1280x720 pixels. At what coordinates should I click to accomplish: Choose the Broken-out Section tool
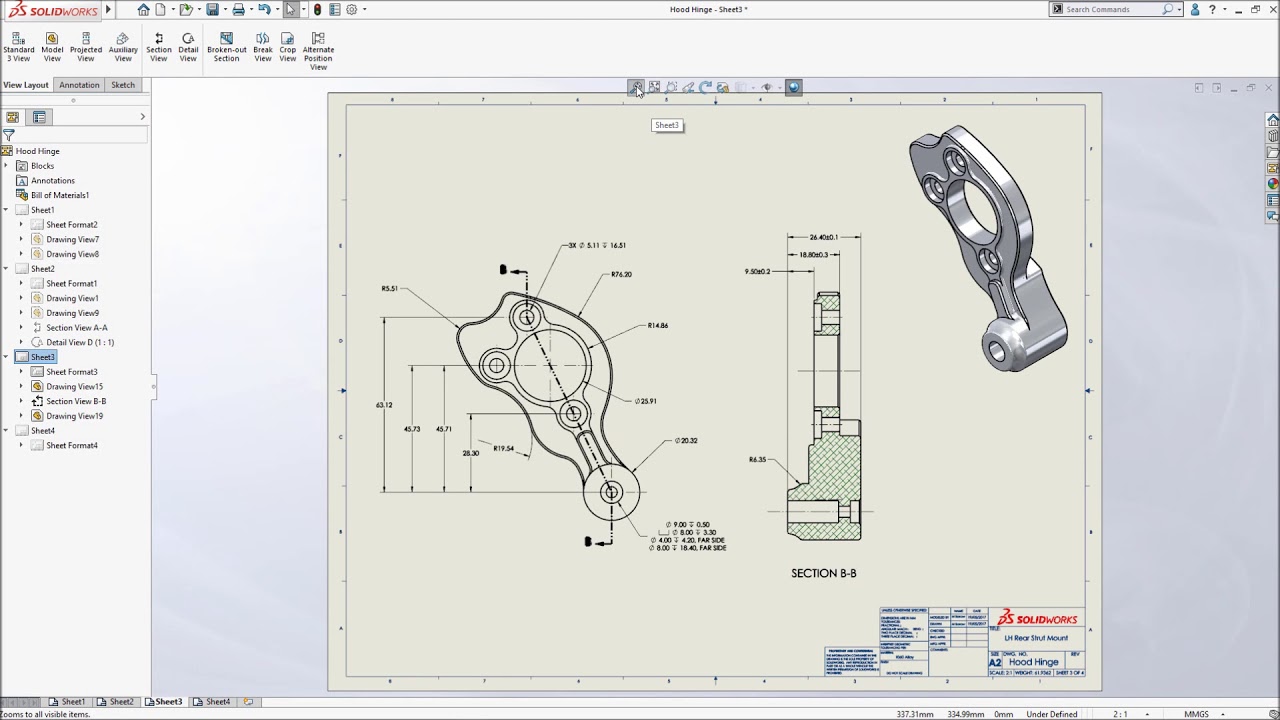click(x=226, y=46)
